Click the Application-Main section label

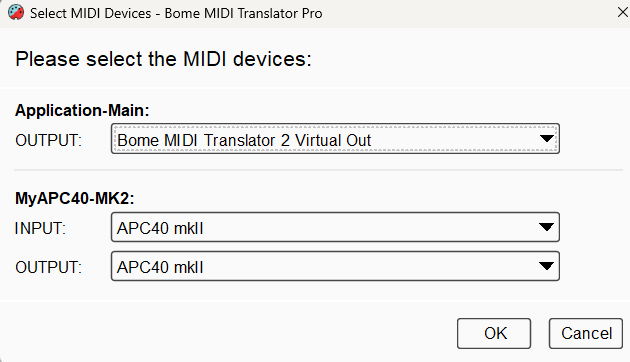click(82, 110)
